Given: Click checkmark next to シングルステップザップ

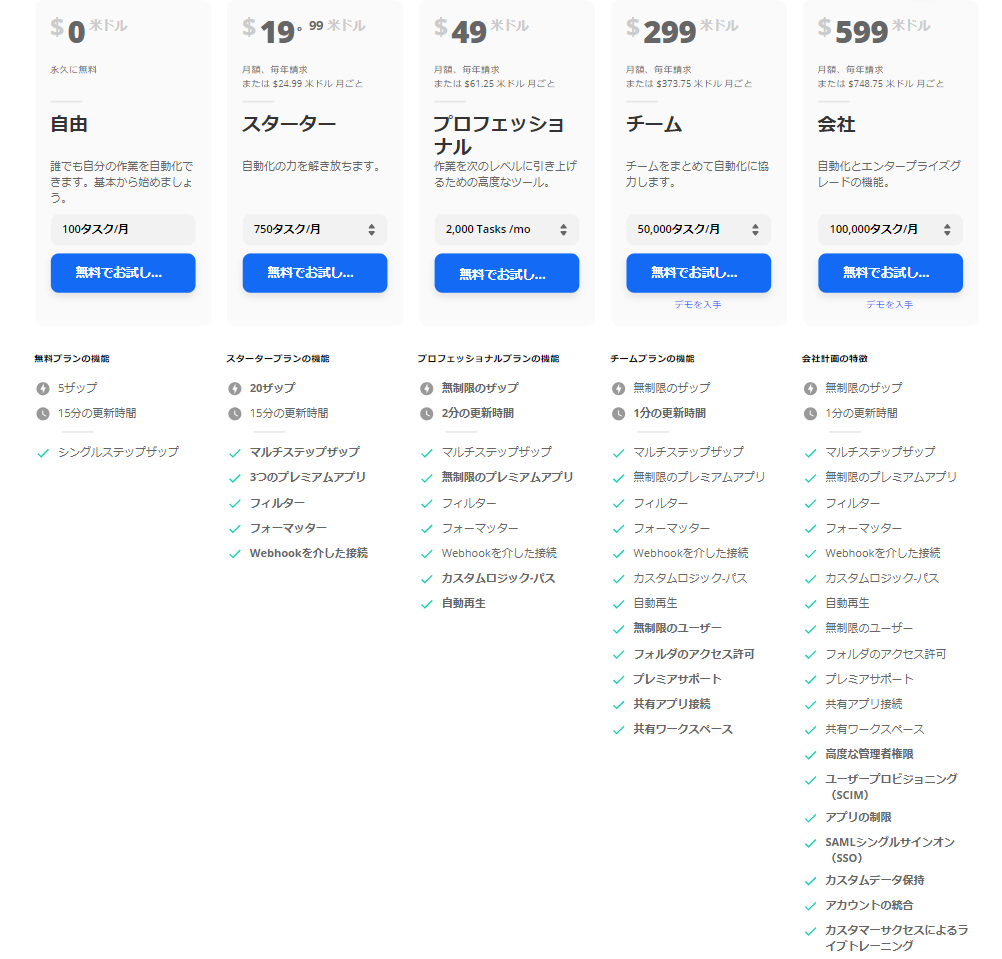Looking at the screenshot, I should pos(43,453).
